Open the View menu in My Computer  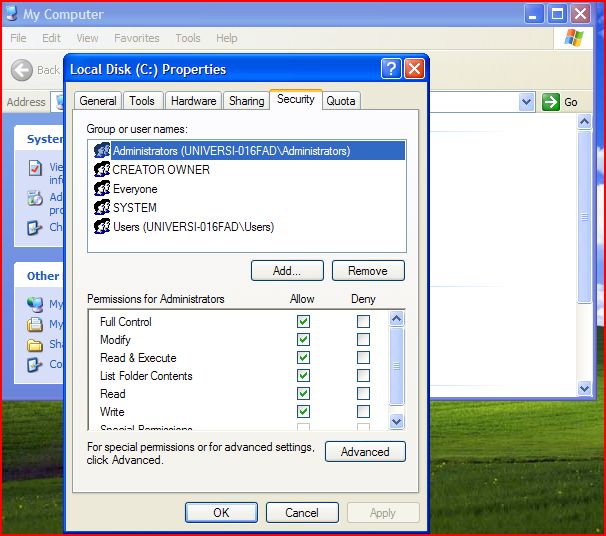[x=87, y=38]
